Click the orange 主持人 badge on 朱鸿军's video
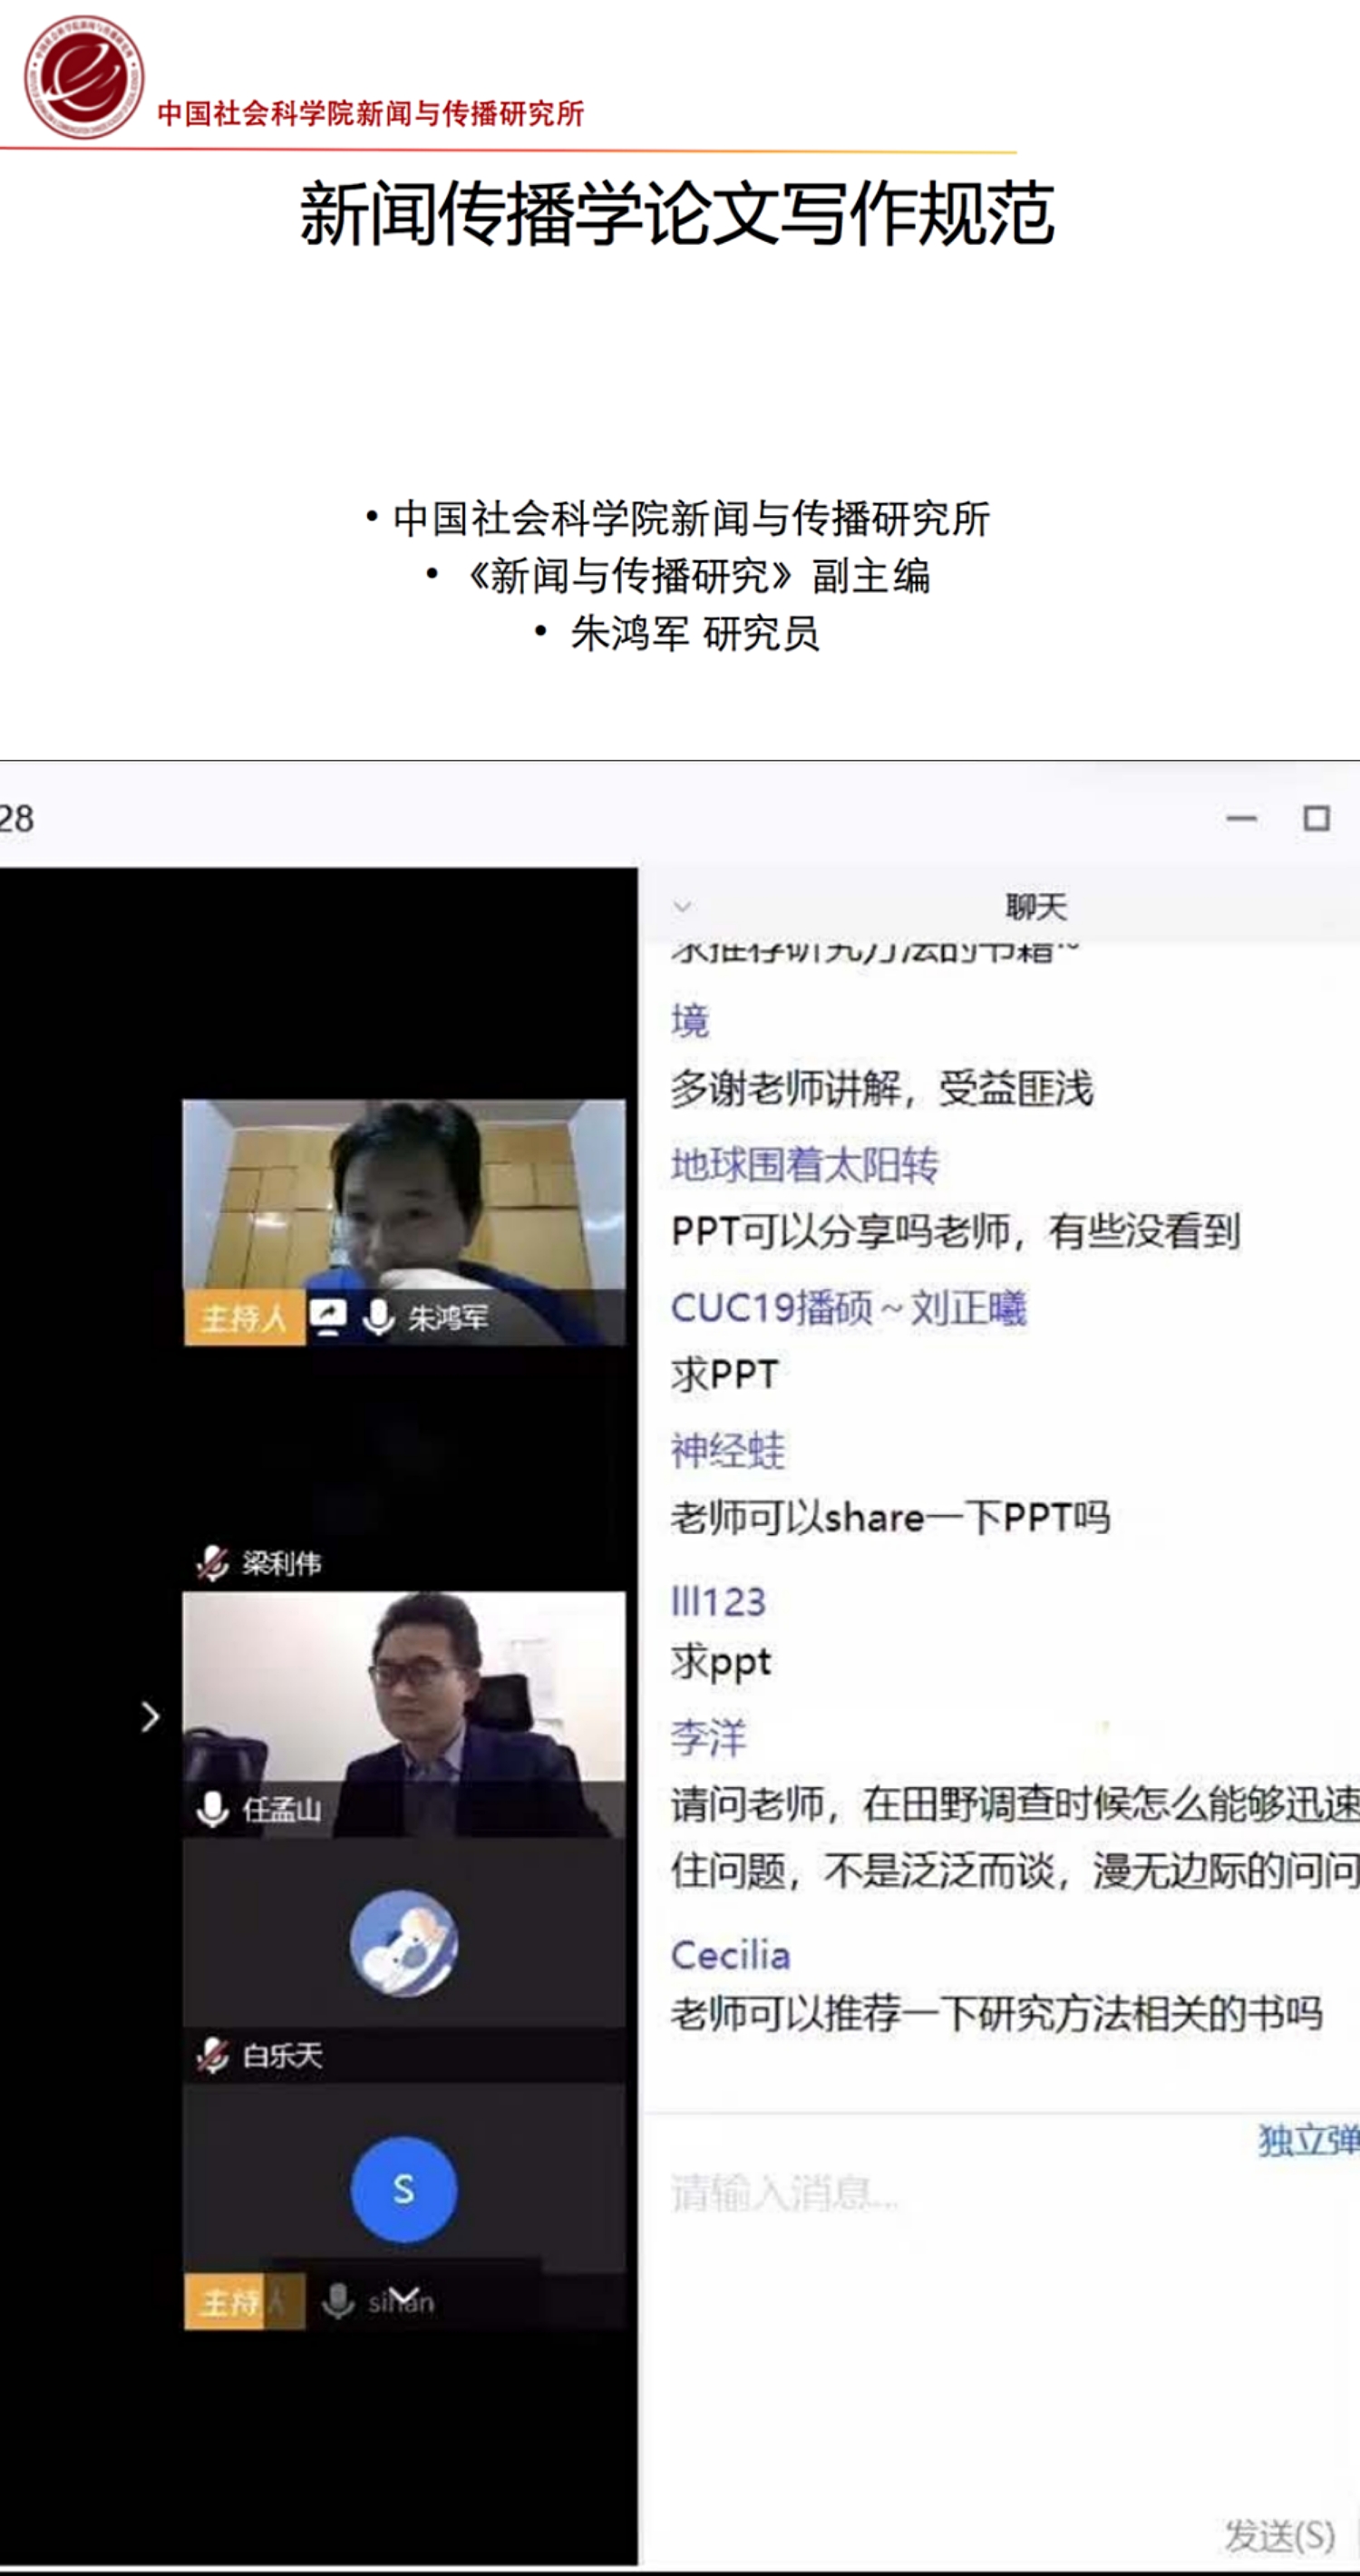This screenshot has width=1360, height=2576. click(244, 1317)
